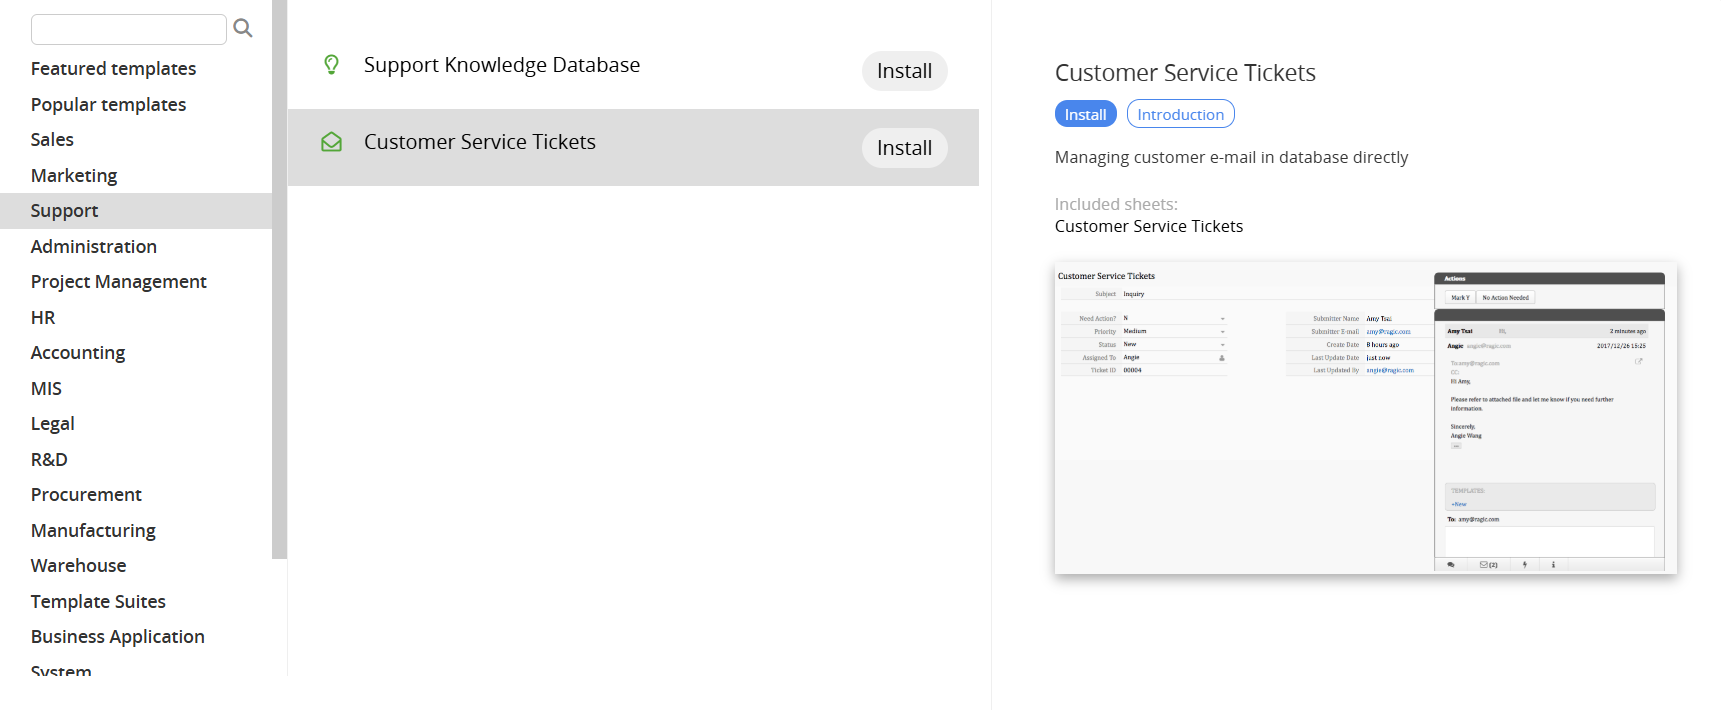Open the HR template category
1721x710 pixels.
43,318
